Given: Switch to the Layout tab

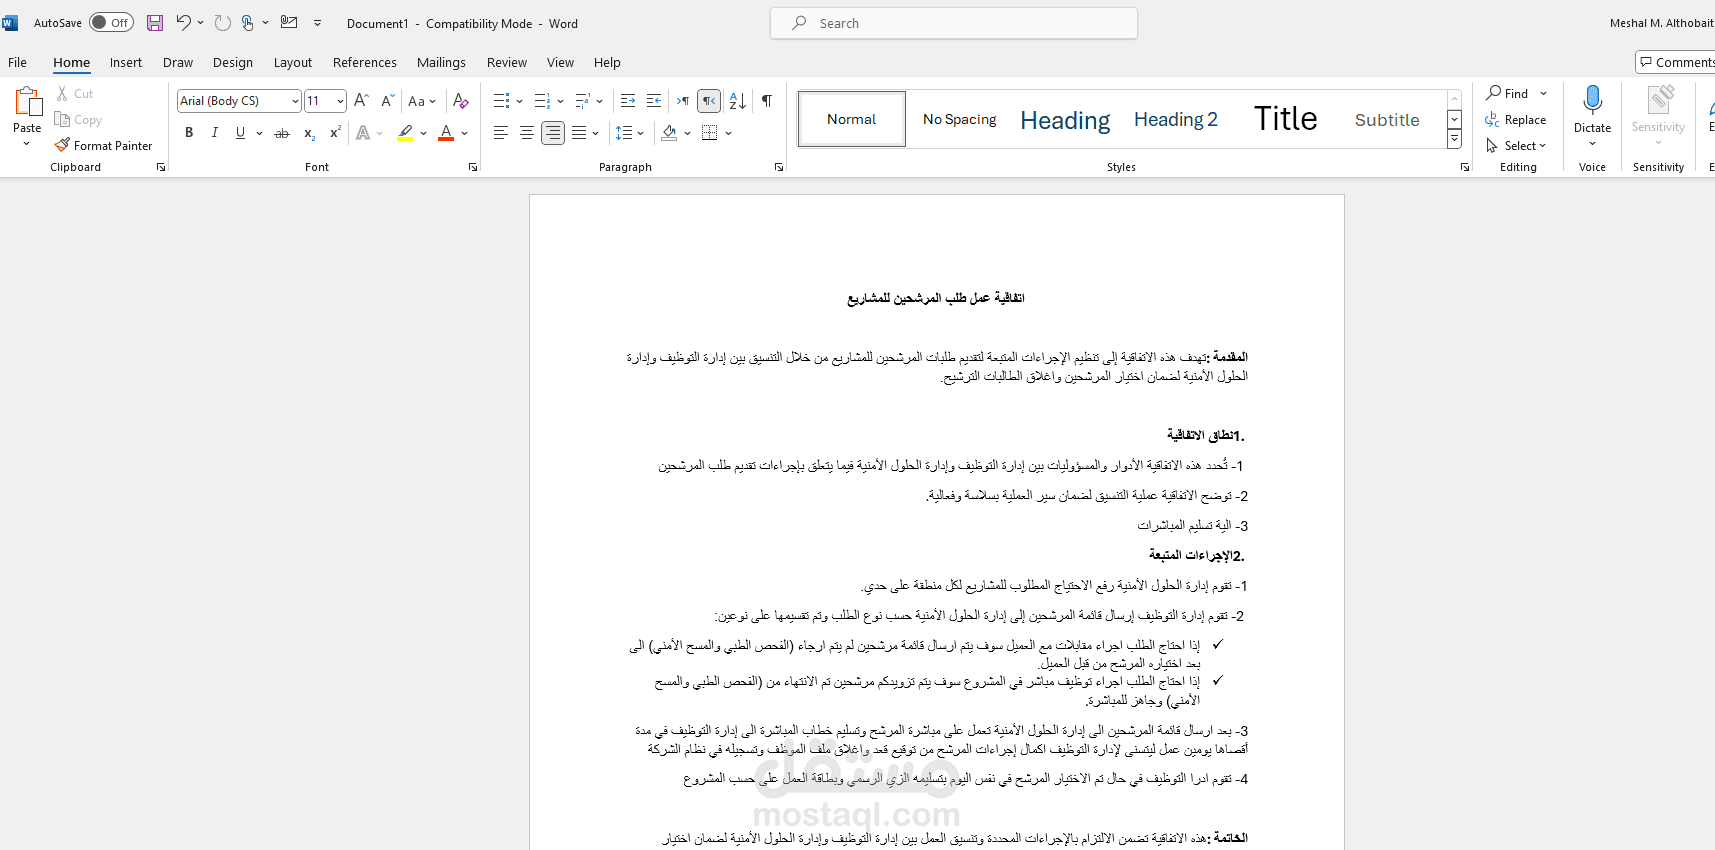Looking at the screenshot, I should pyautogui.click(x=293, y=62).
